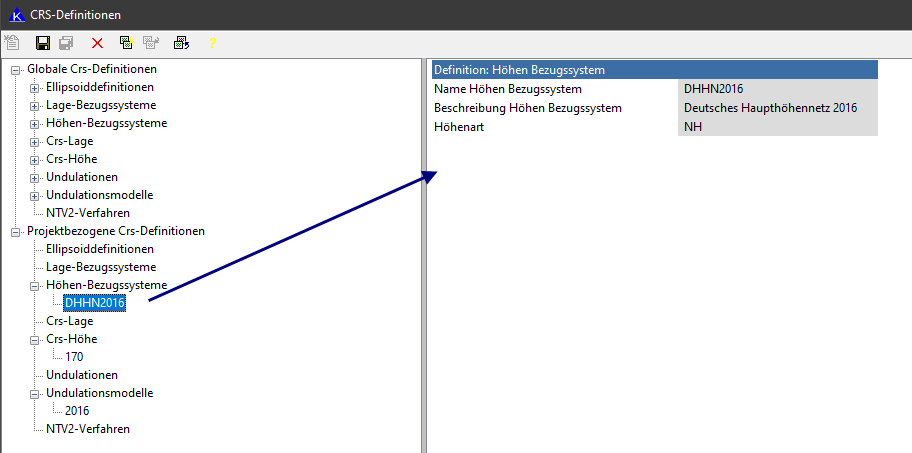The width and height of the screenshot is (912, 453).
Task: Select the DHHN2016 tree entry
Action: pos(94,303)
